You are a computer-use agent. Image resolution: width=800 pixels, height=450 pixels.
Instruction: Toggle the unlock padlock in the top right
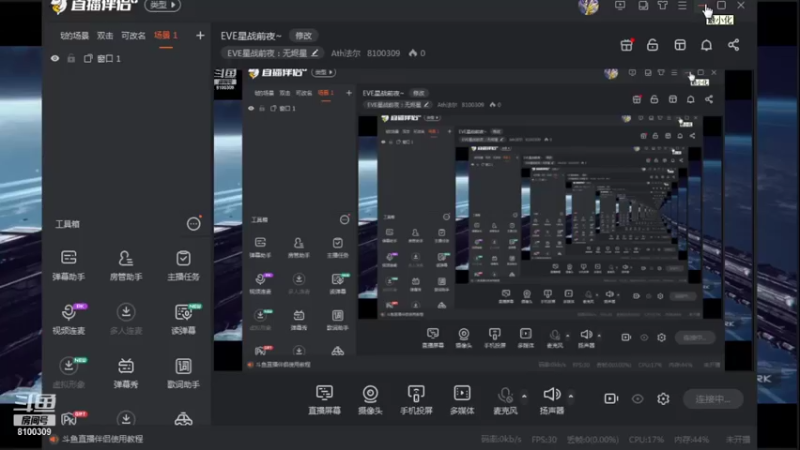[x=653, y=45]
